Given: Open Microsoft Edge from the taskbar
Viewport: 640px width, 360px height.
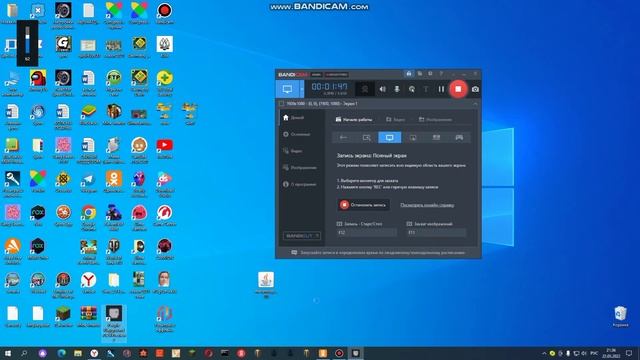Looking at the screenshot, I should click(62, 353).
